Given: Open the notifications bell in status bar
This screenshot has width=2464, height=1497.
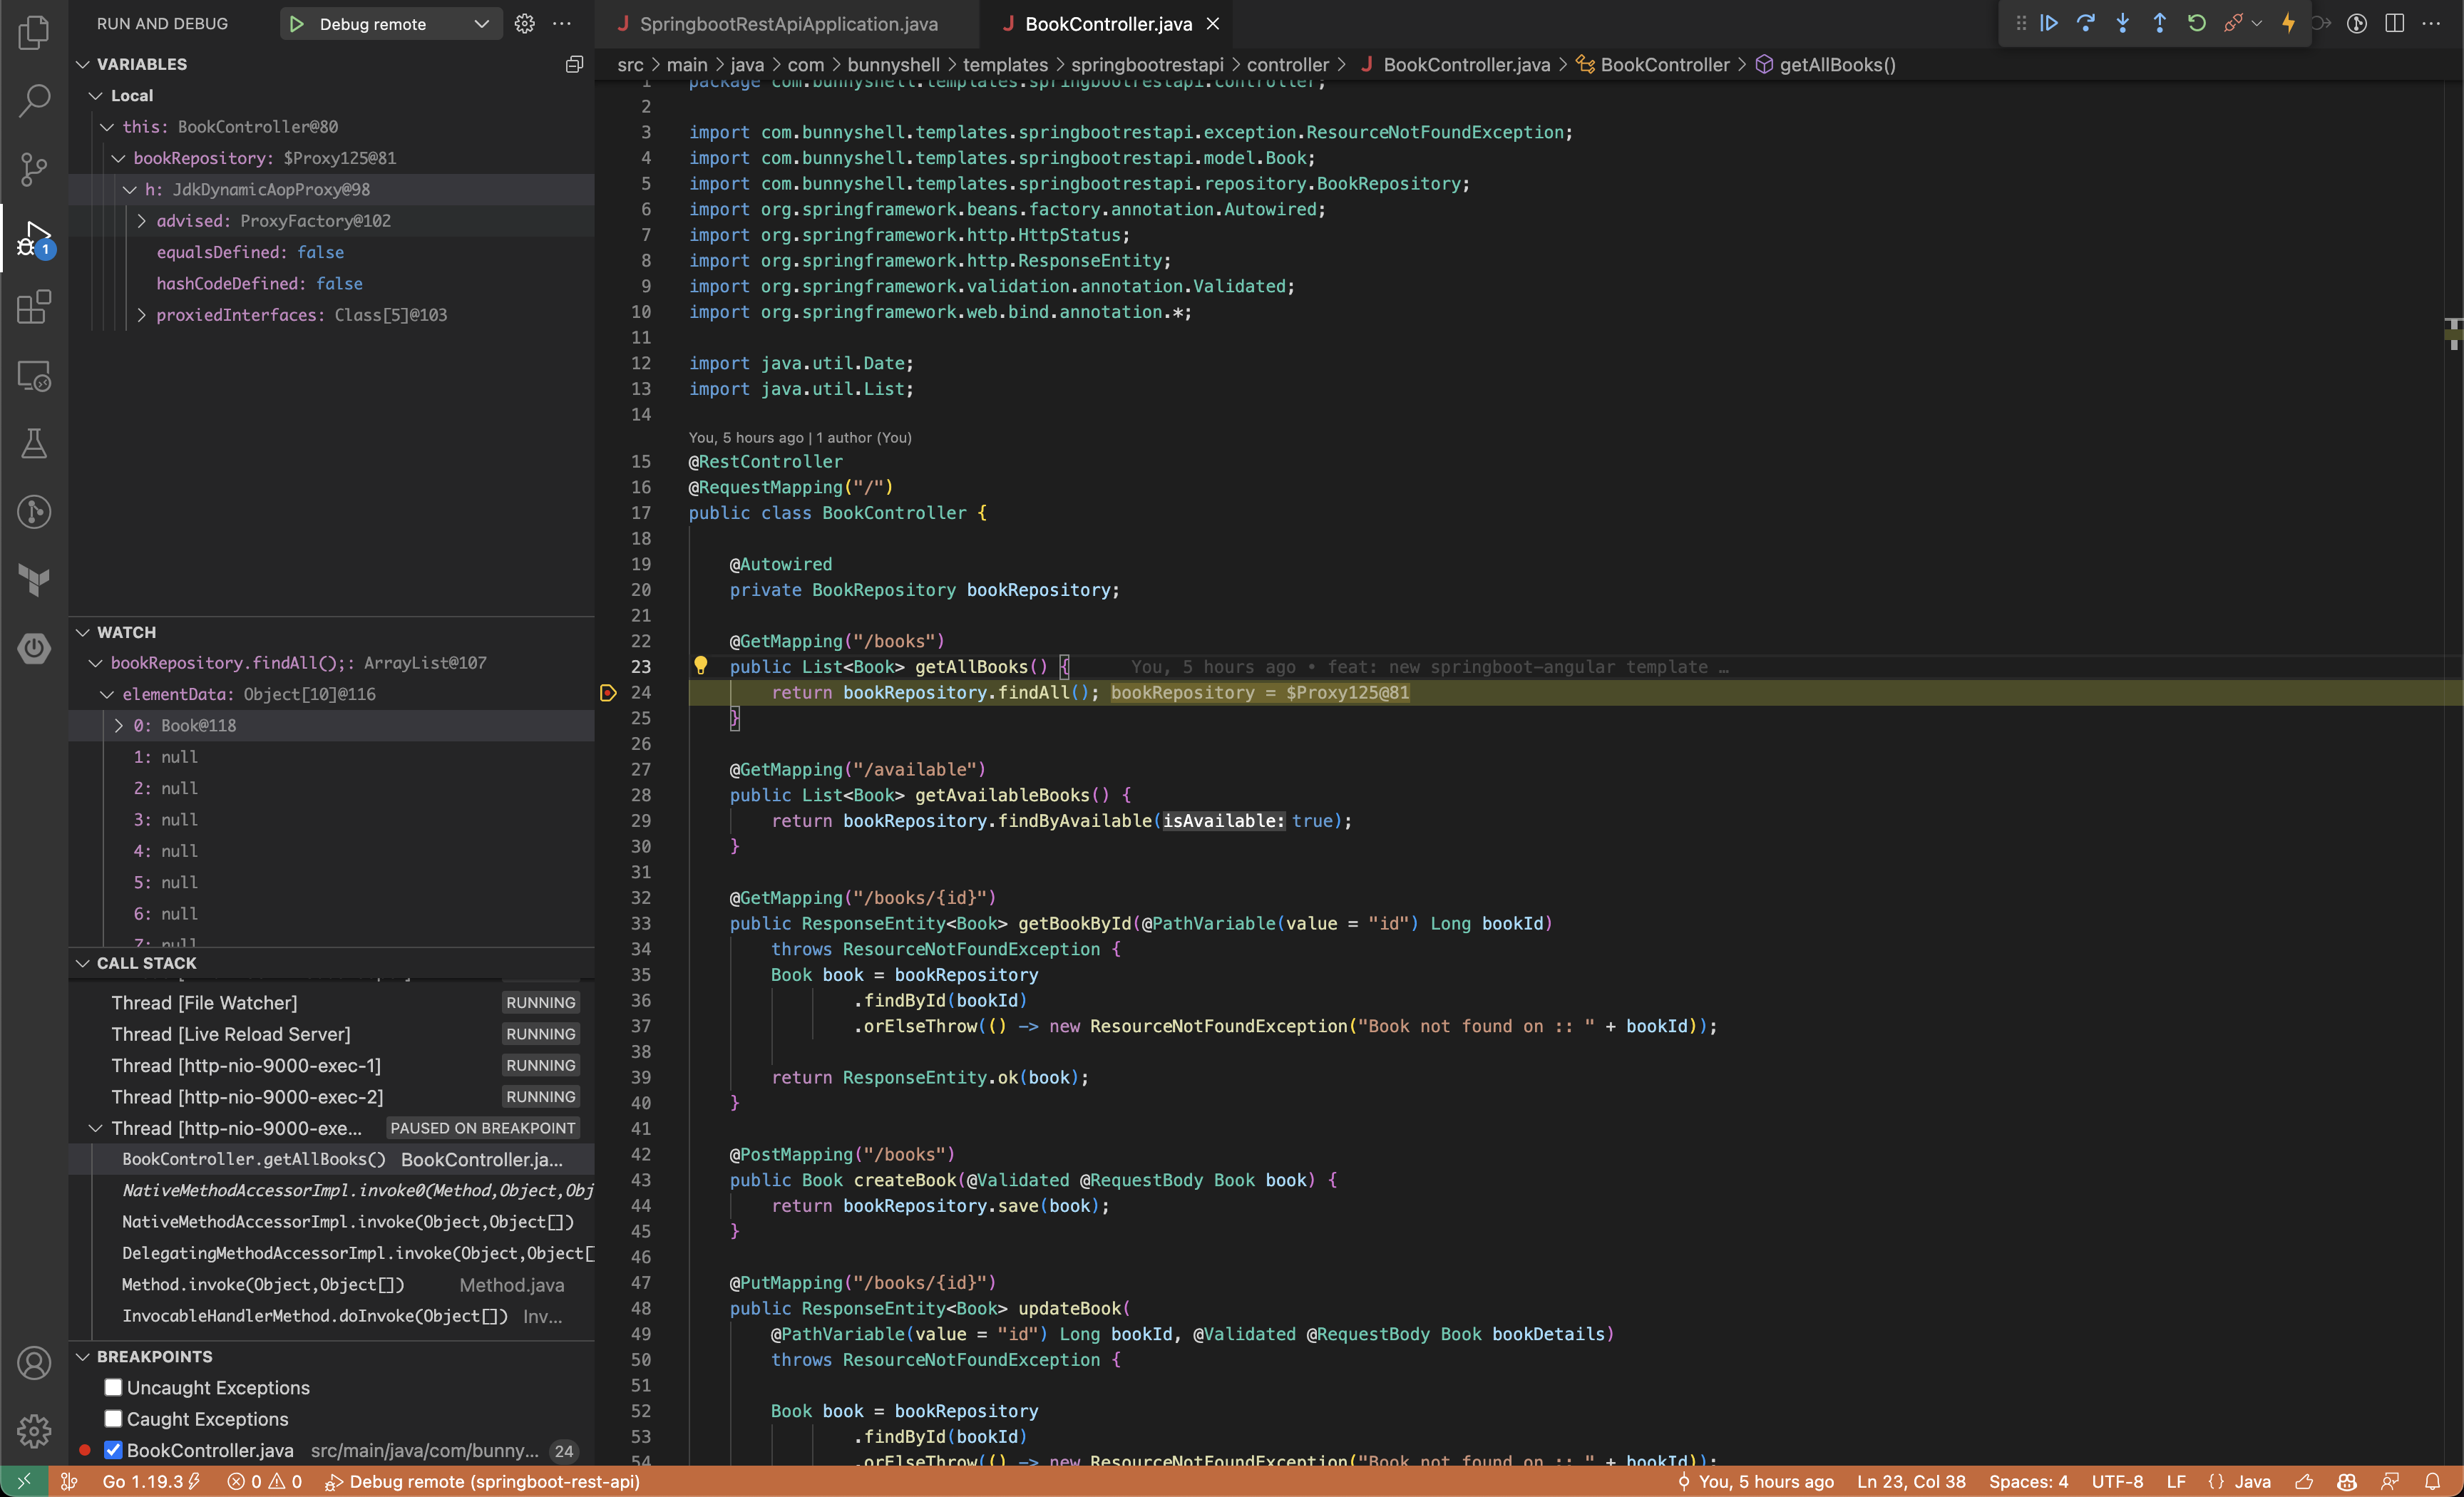Looking at the screenshot, I should coord(2432,1481).
